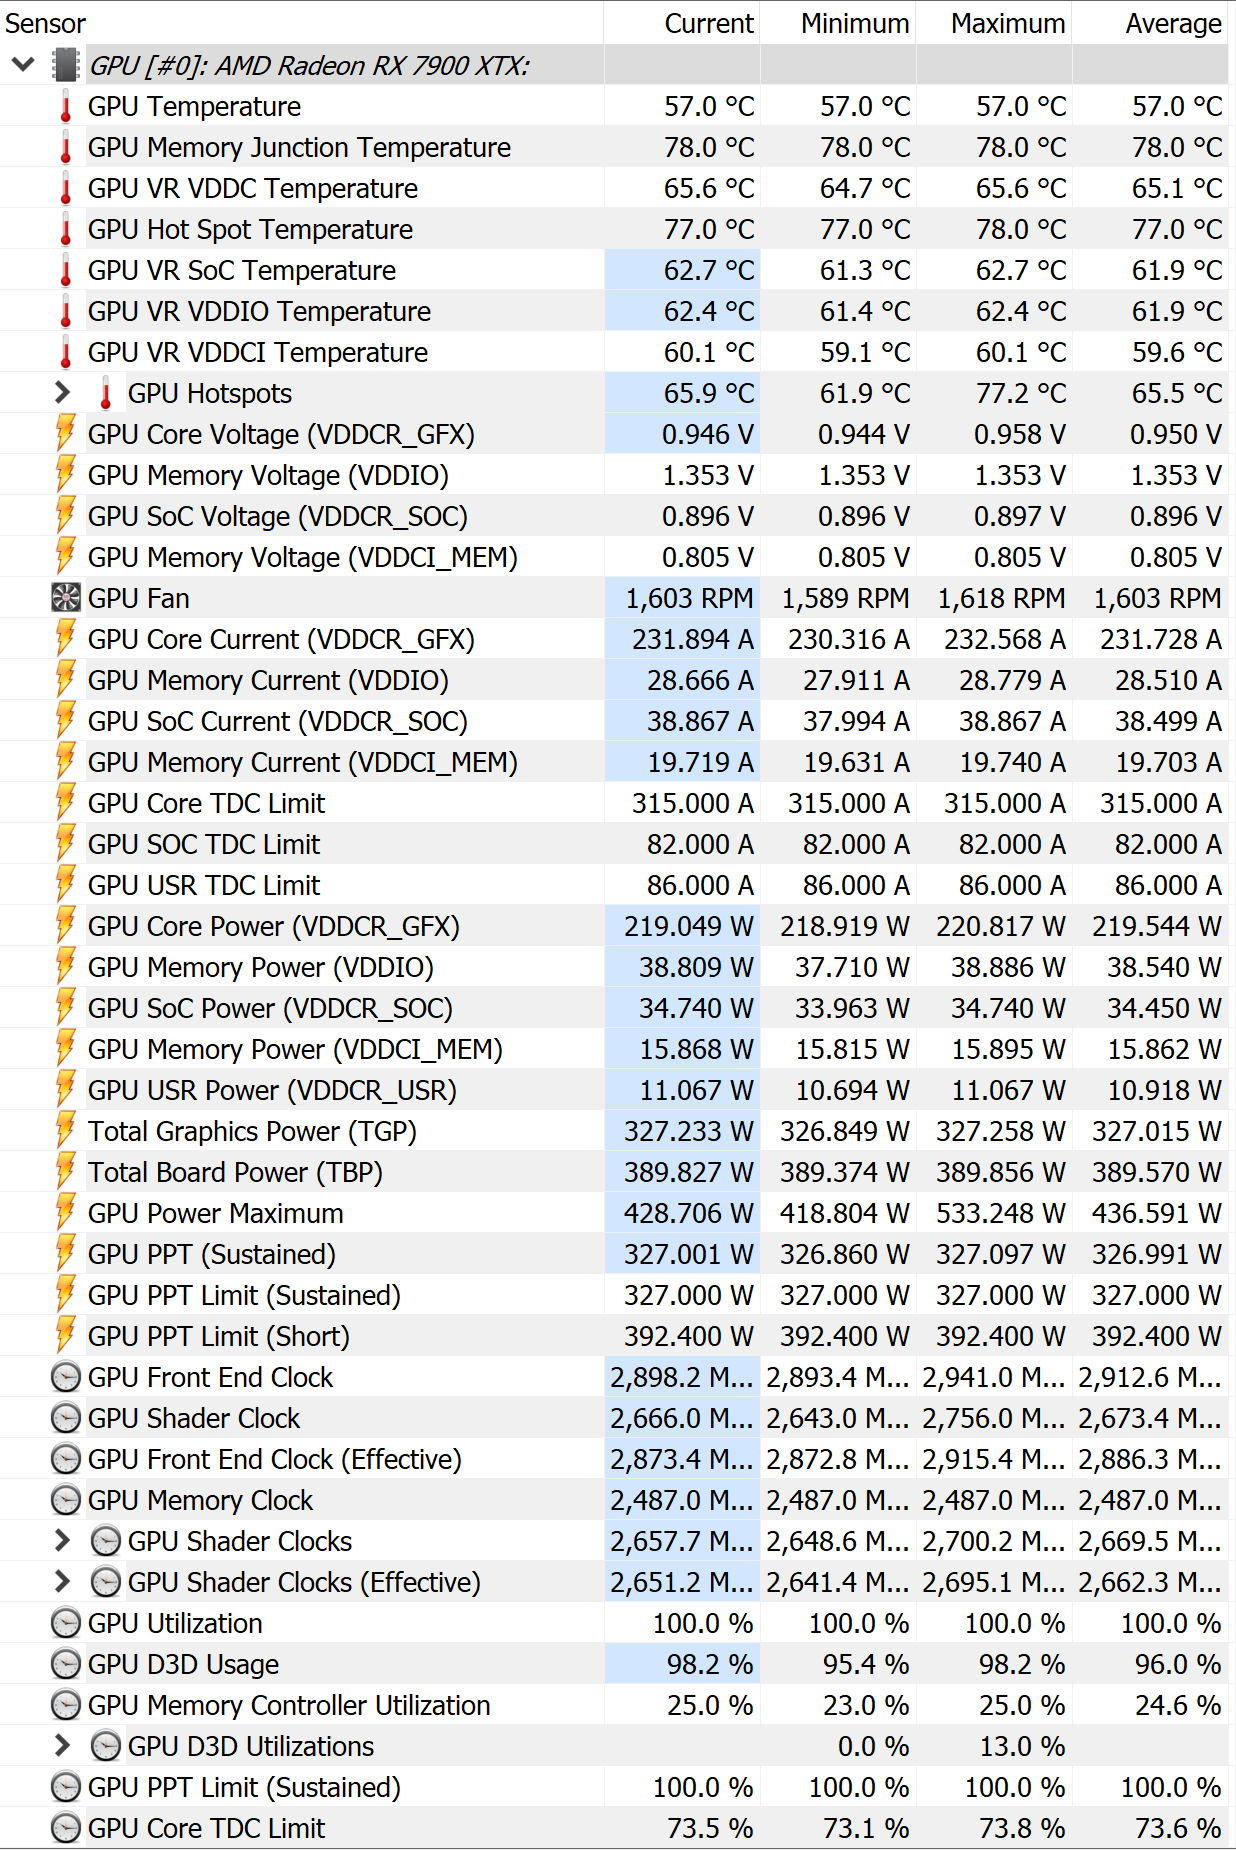Viewport: 1236px width, 1850px height.
Task: Select the GPU Memory Voltage (VDDCI_MEM) row label
Action: point(303,557)
